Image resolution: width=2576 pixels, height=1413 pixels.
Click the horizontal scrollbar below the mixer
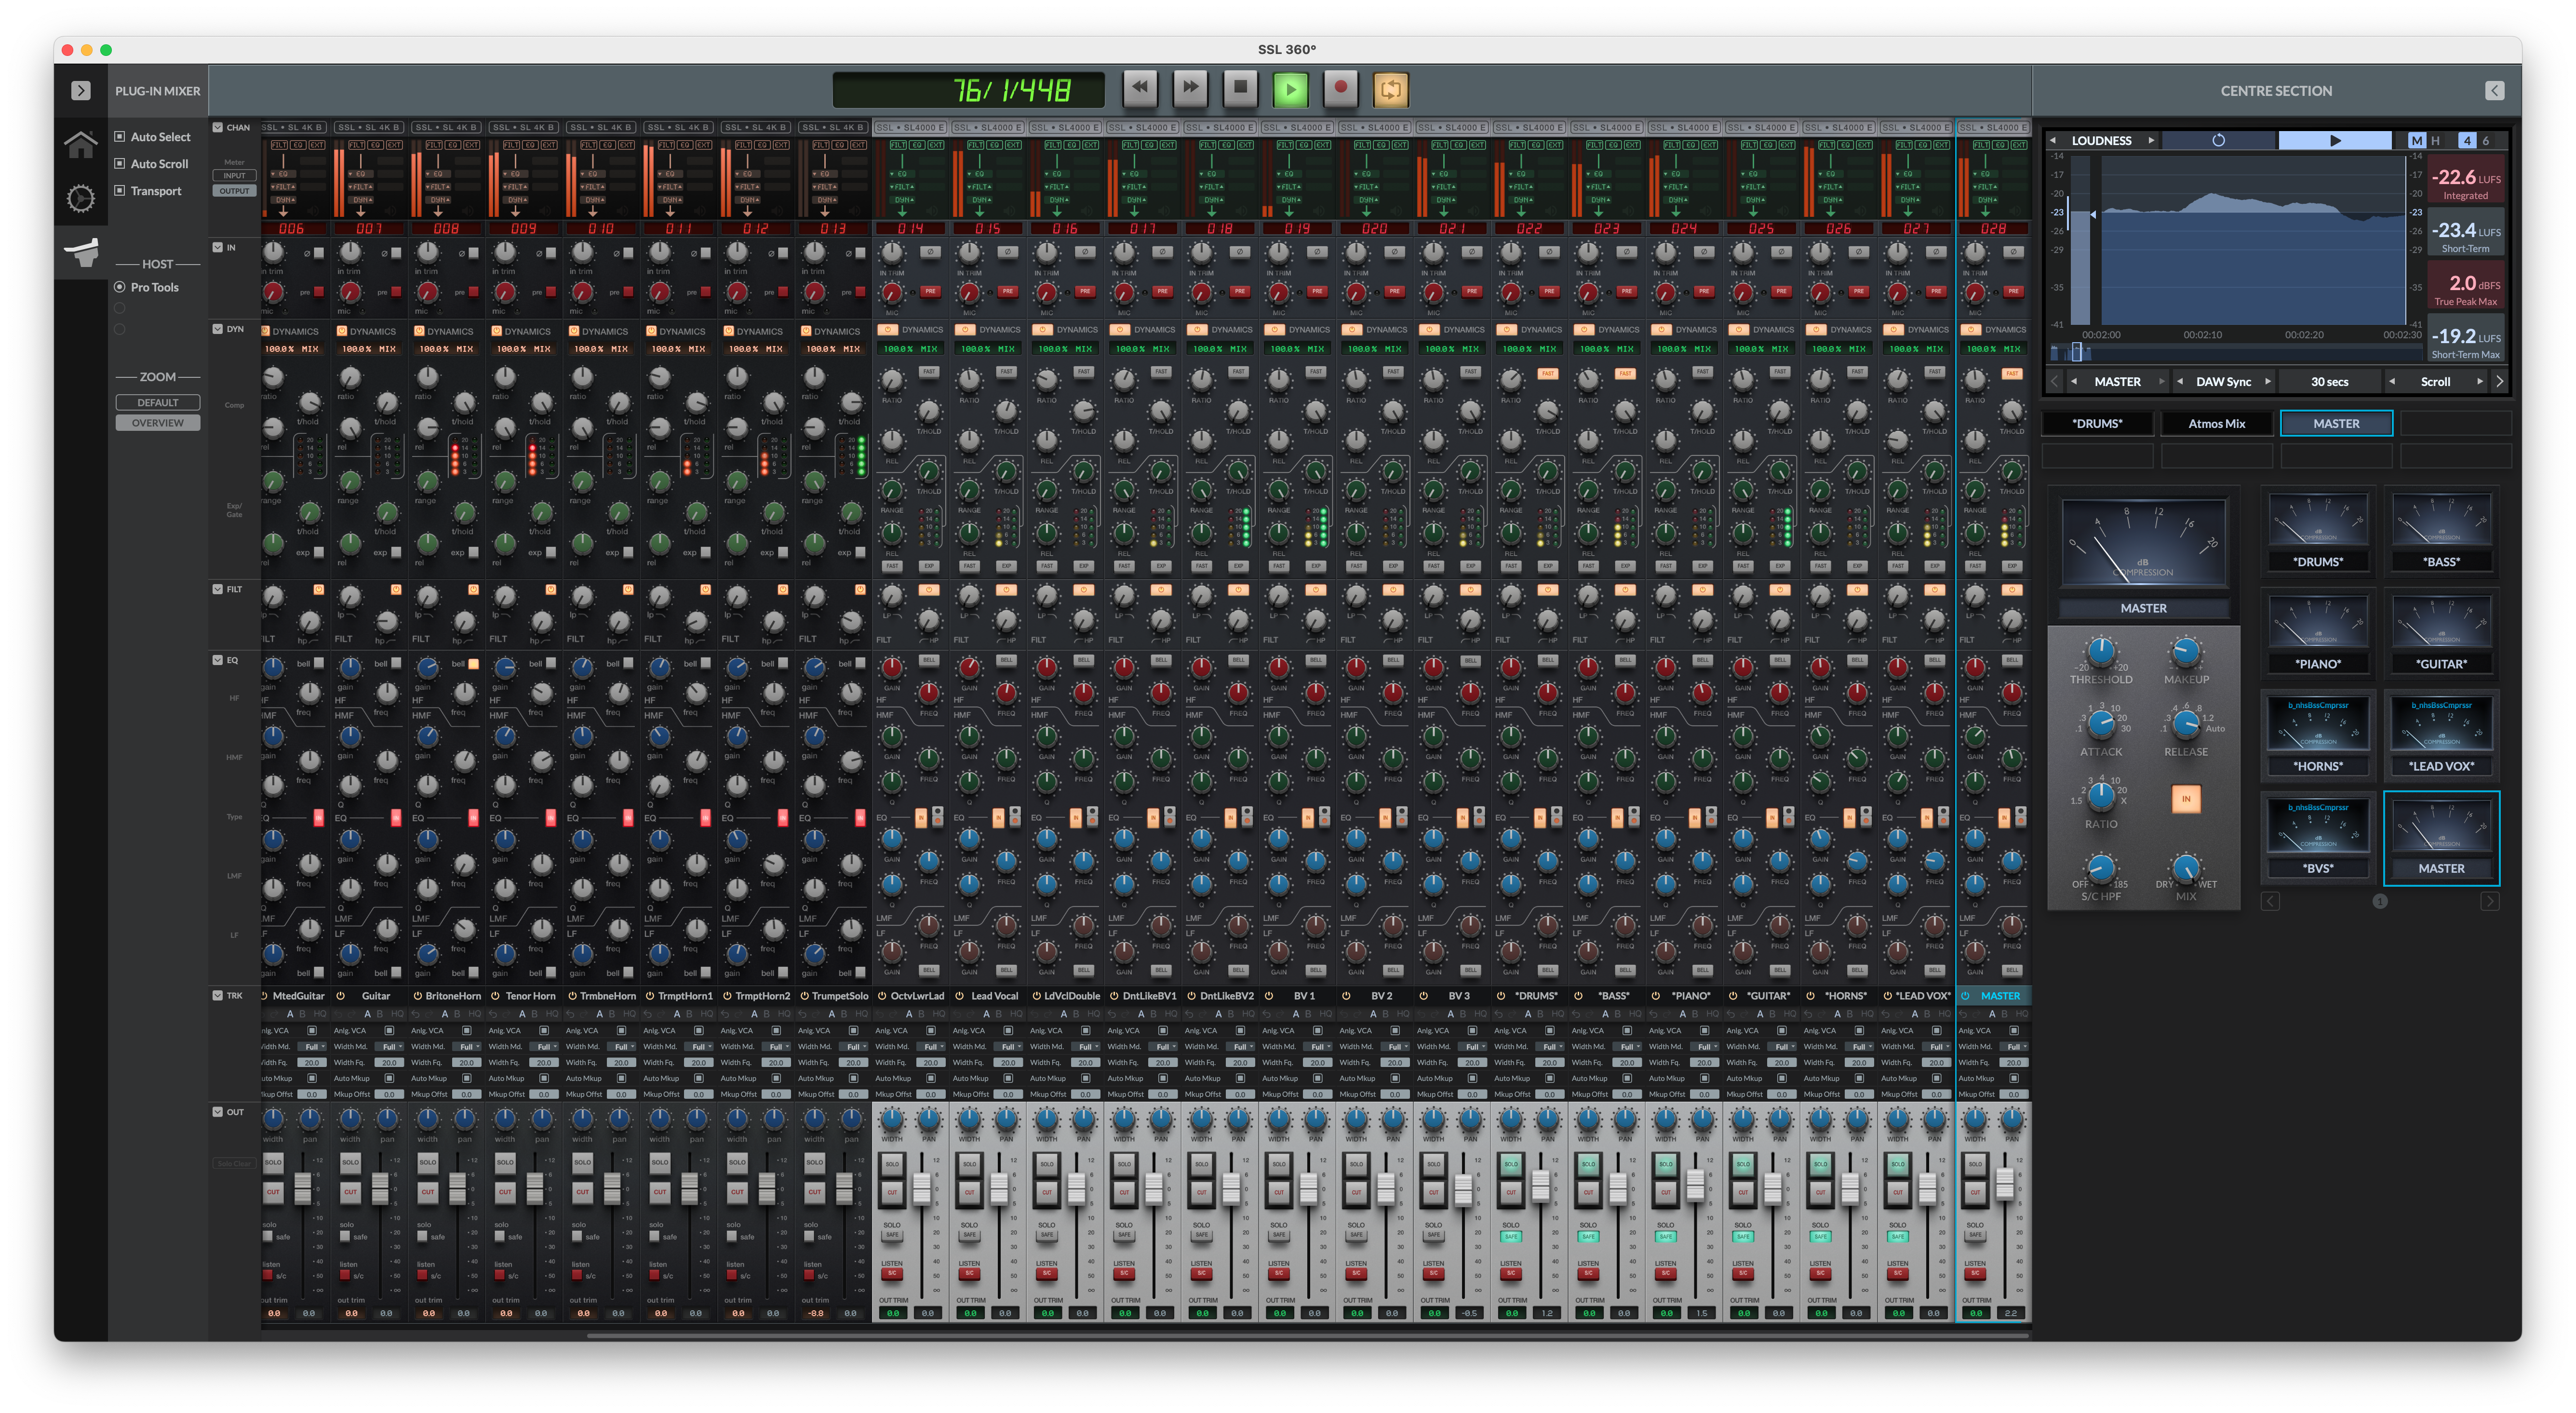pos(1307,1335)
